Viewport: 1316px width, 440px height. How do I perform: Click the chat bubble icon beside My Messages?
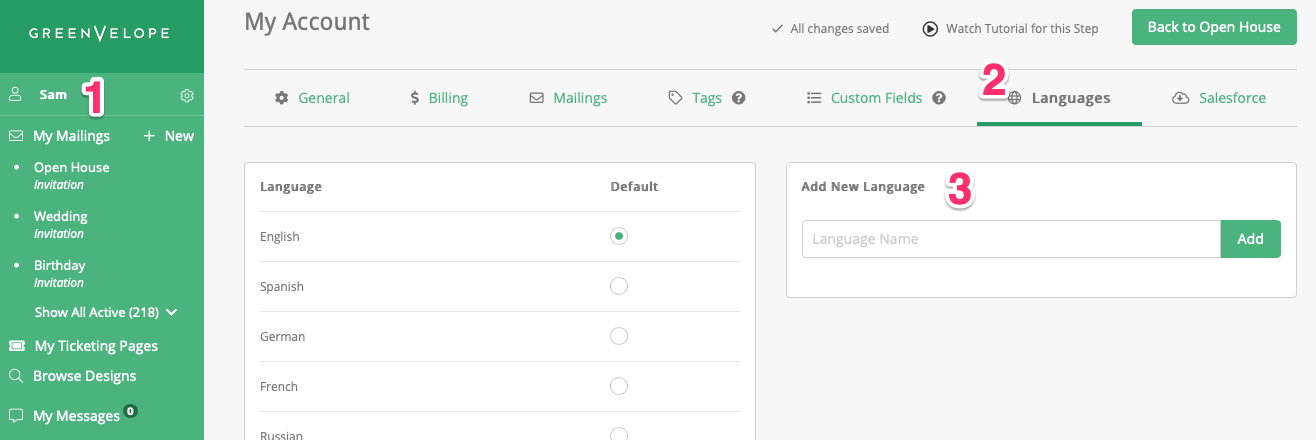pyautogui.click(x=16, y=415)
